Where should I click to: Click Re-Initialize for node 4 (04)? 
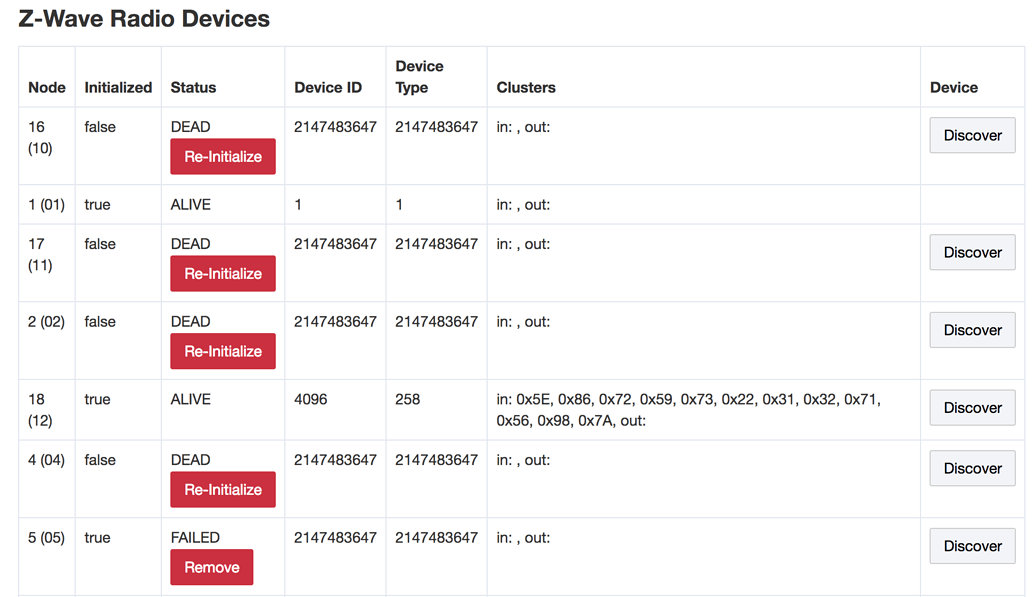click(222, 489)
